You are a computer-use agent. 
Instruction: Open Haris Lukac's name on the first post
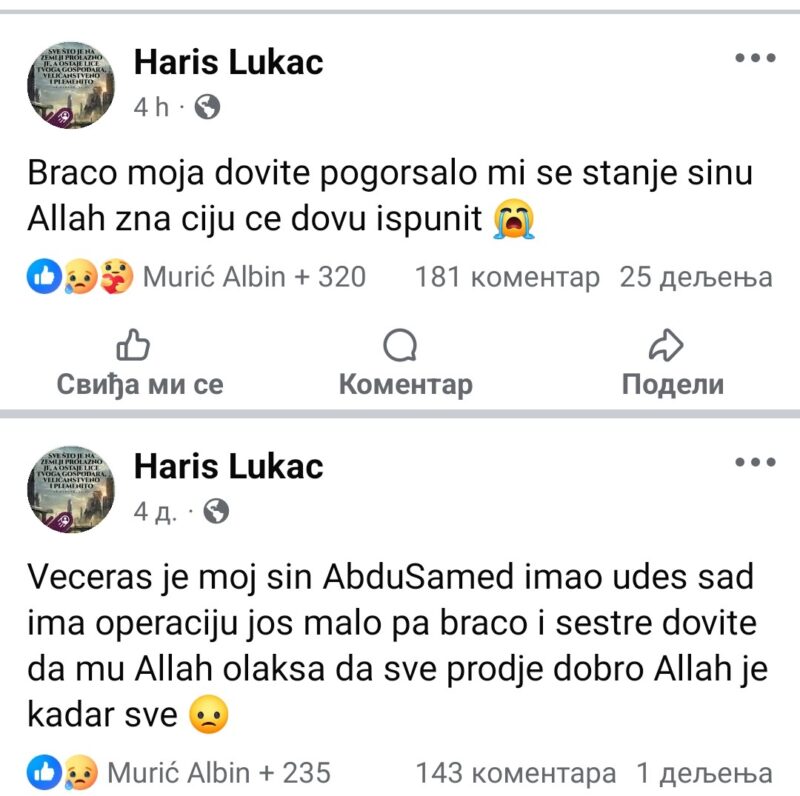click(x=228, y=62)
